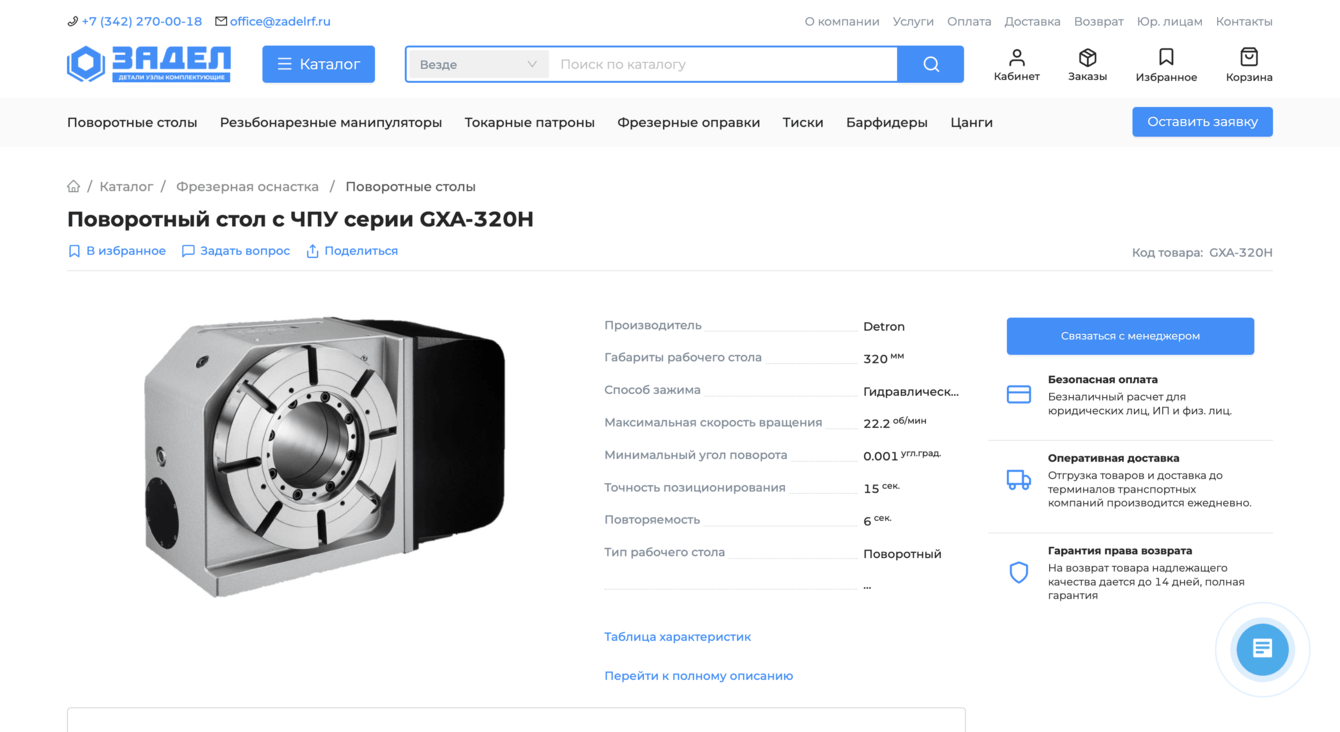Open the Везде search scope dropdown
Image resolution: width=1340 pixels, height=732 pixels.
point(478,64)
